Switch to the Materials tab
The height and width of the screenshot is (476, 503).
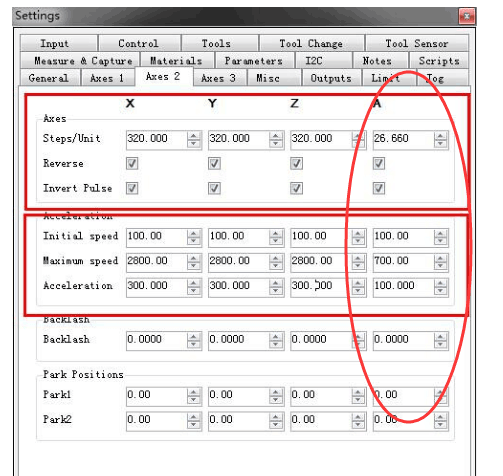pyautogui.click(x=177, y=61)
